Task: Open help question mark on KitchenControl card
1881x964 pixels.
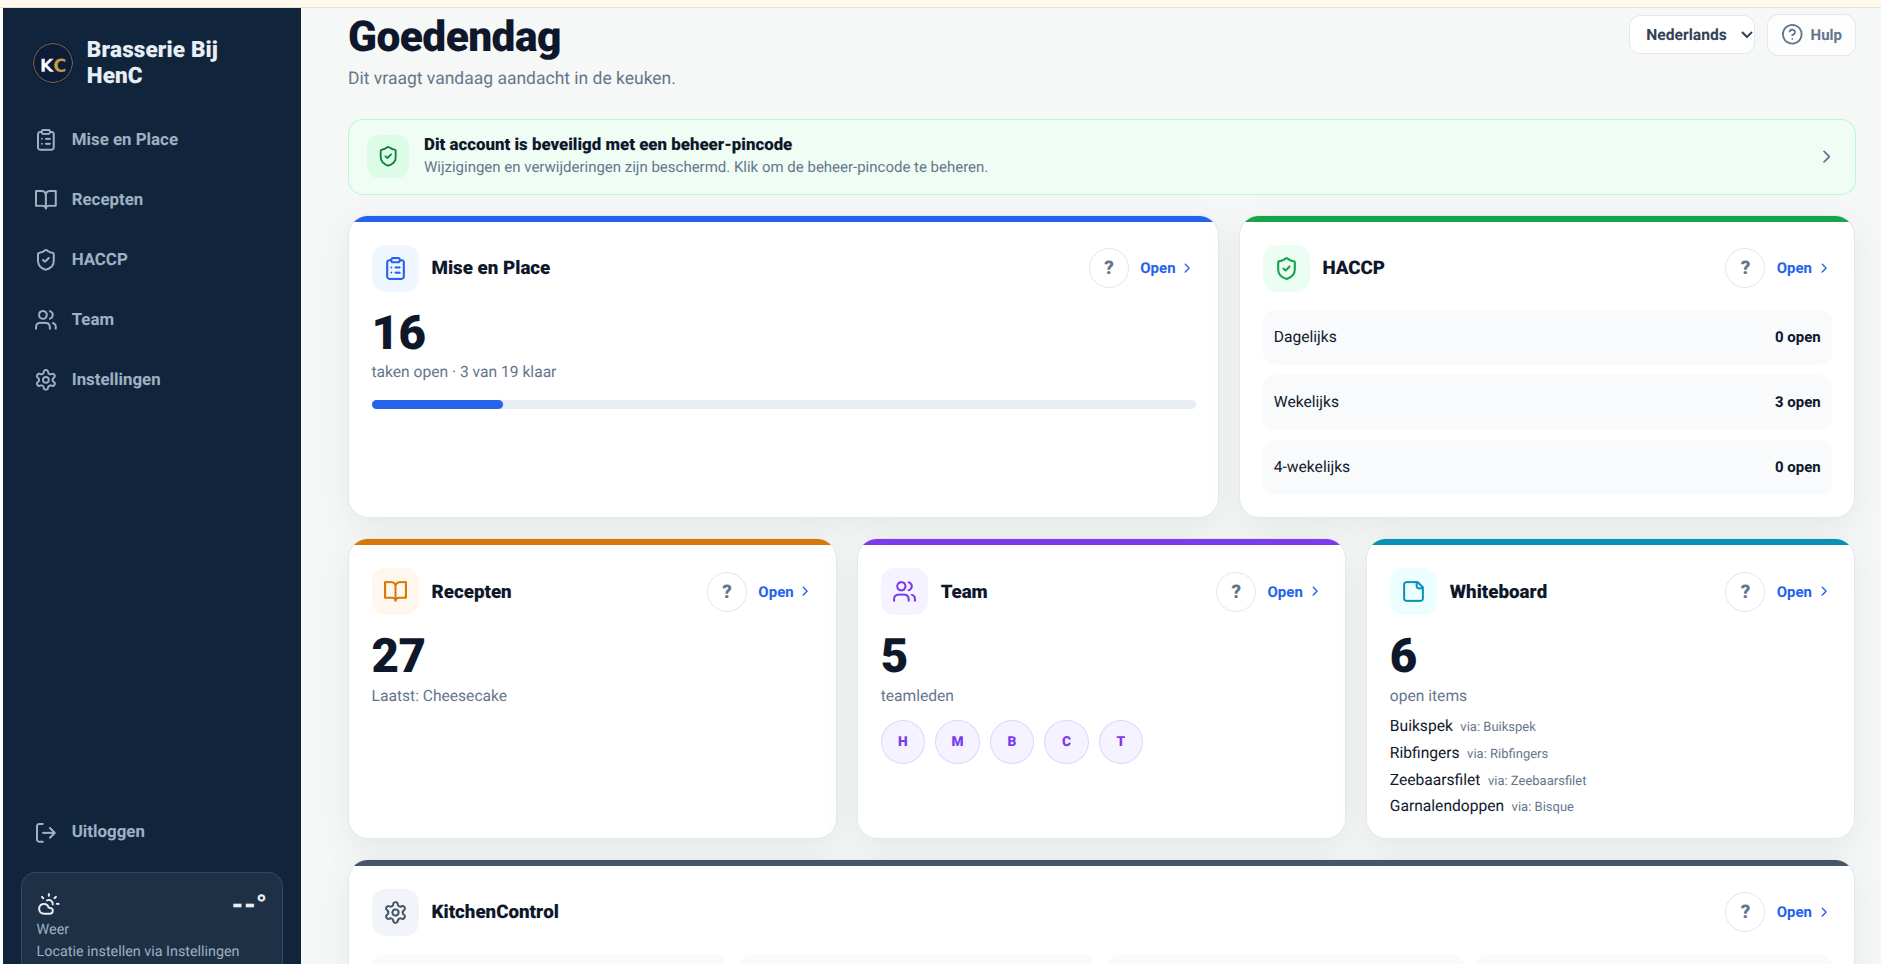Action: pos(1745,912)
